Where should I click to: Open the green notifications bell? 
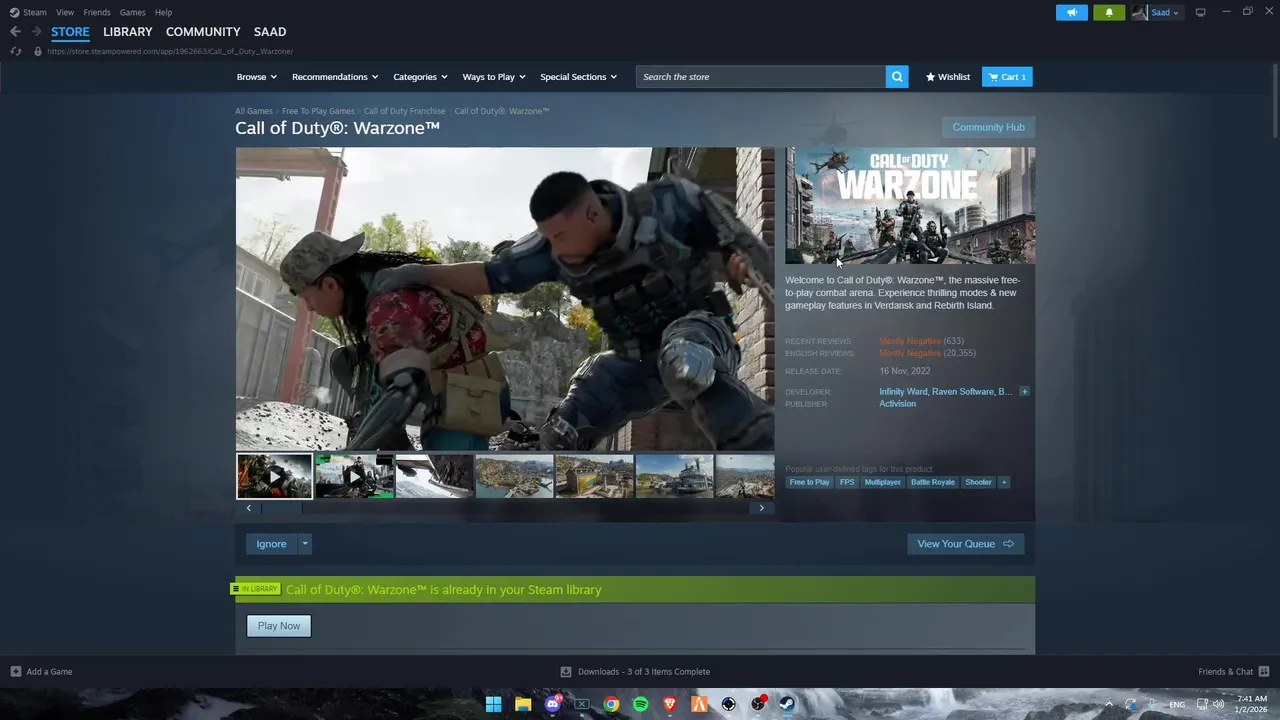[1108, 13]
